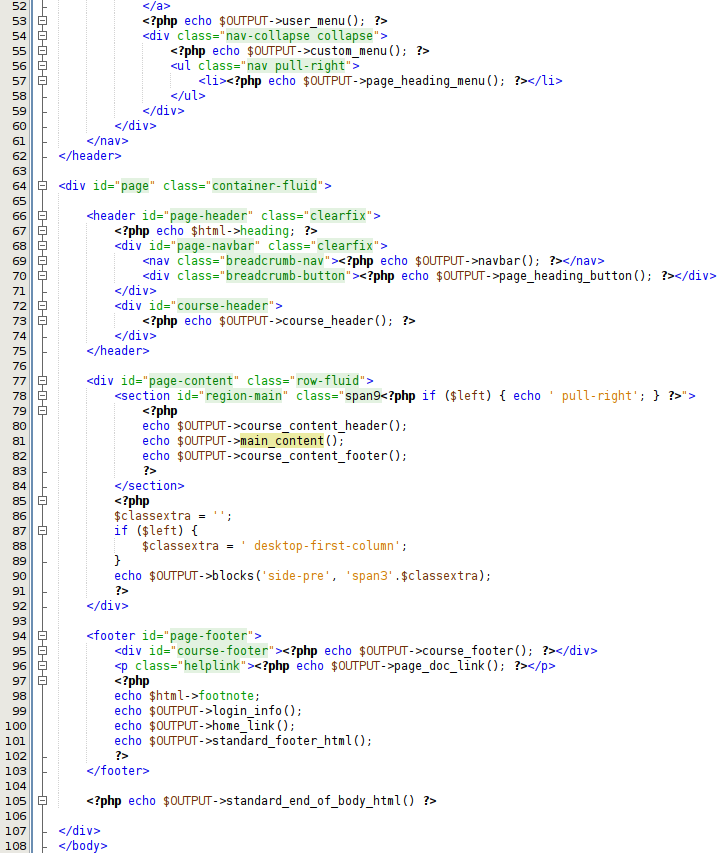Collapse fold marker on line 53
This screenshot has height=853, width=721.
(42, 21)
